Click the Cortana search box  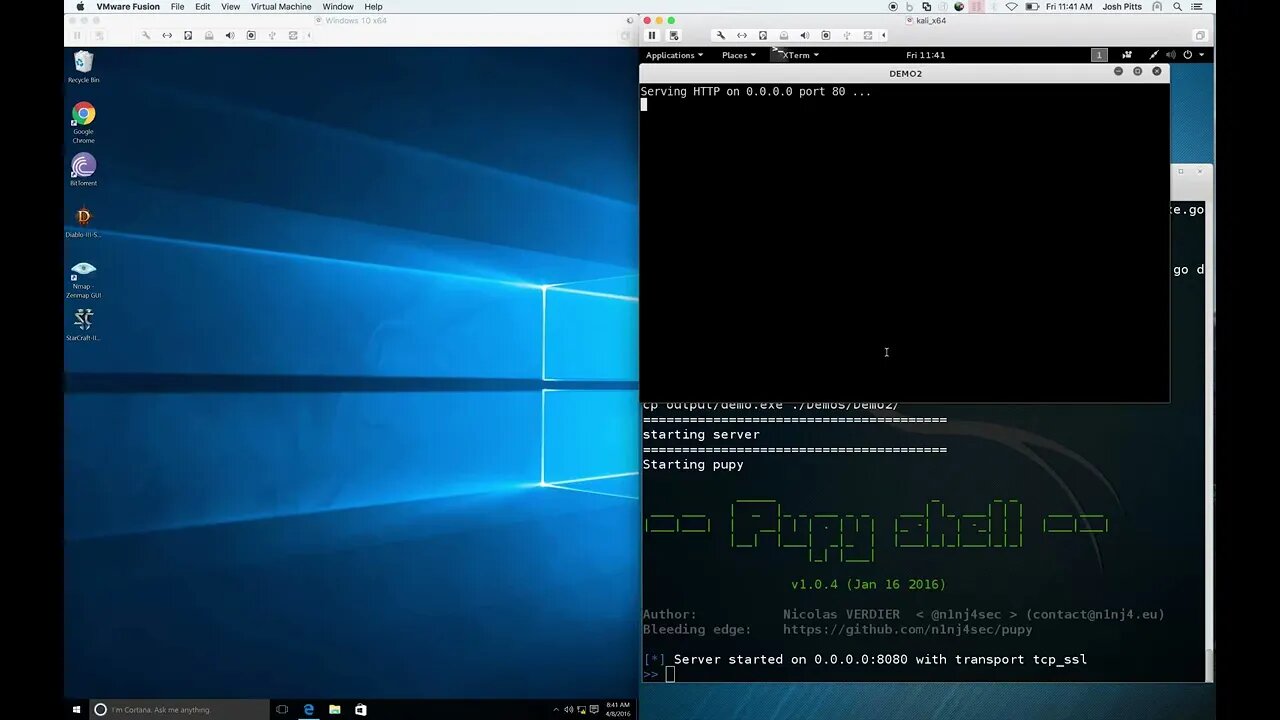click(x=179, y=709)
